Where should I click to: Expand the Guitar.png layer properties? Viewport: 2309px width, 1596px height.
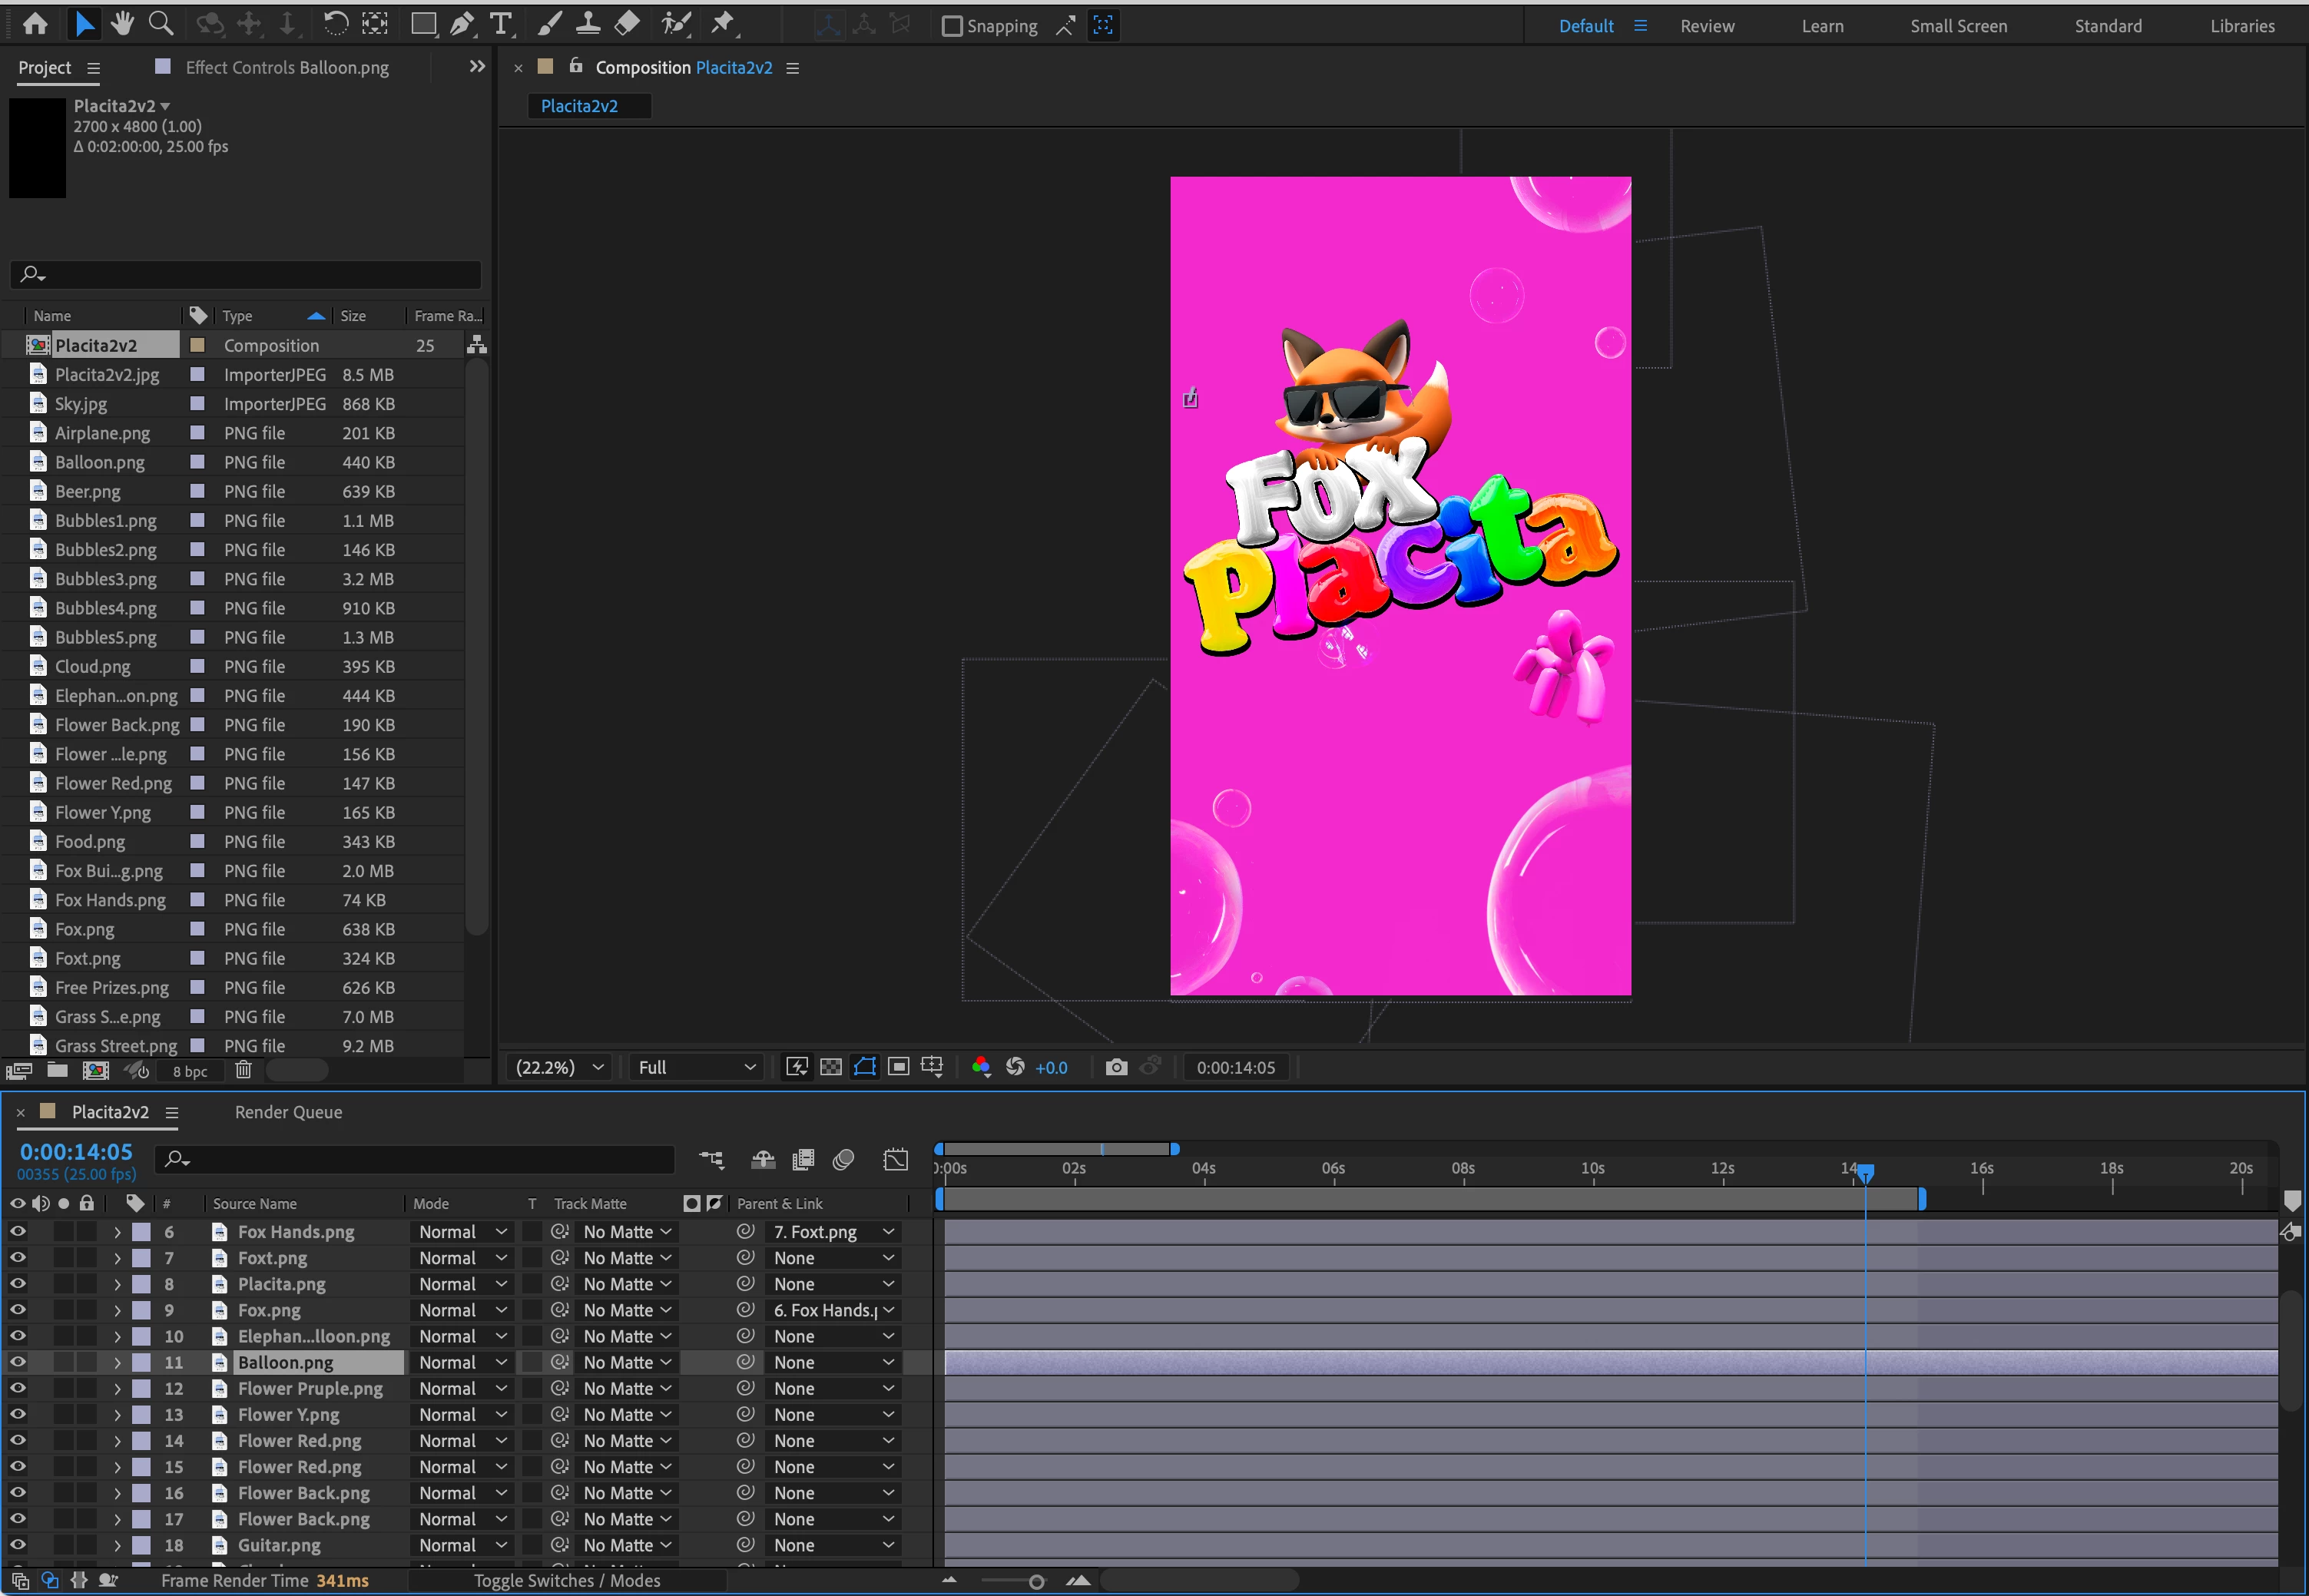[x=117, y=1545]
